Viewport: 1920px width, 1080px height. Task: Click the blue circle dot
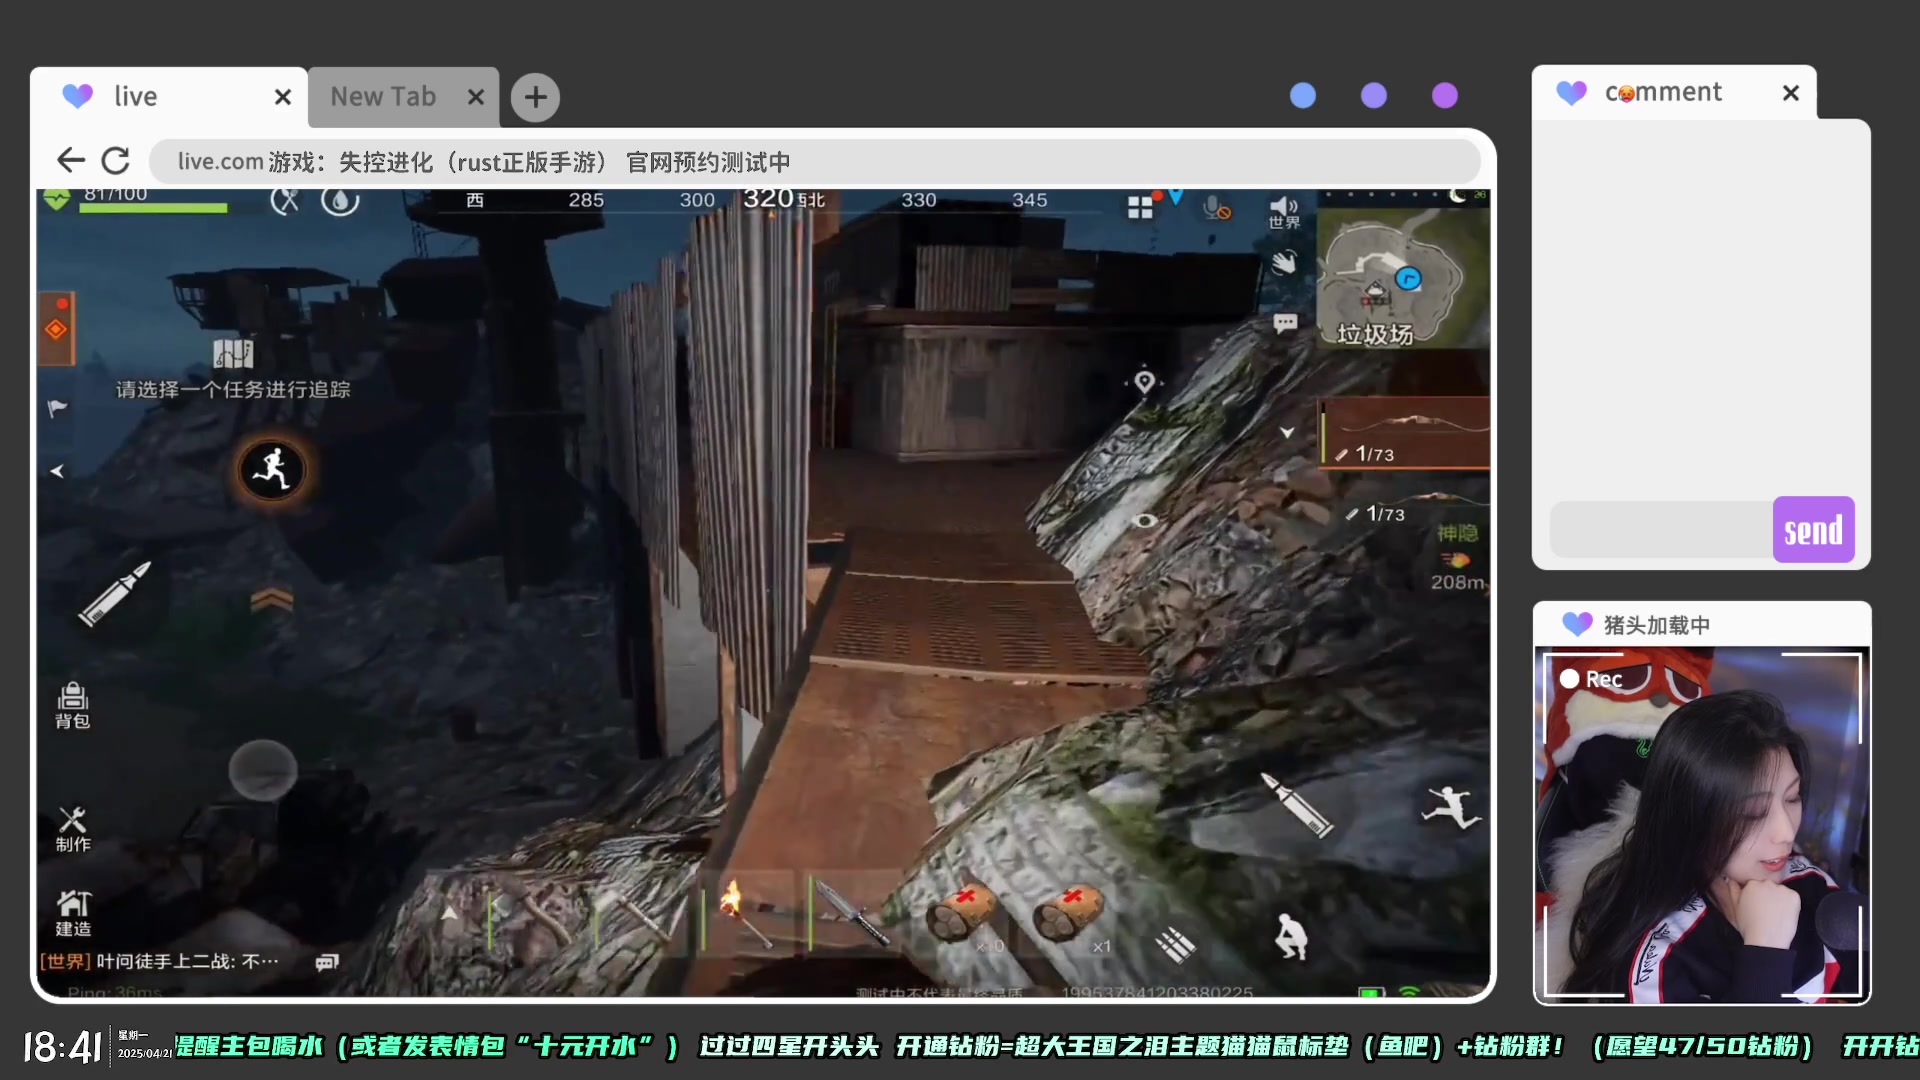[1303, 95]
